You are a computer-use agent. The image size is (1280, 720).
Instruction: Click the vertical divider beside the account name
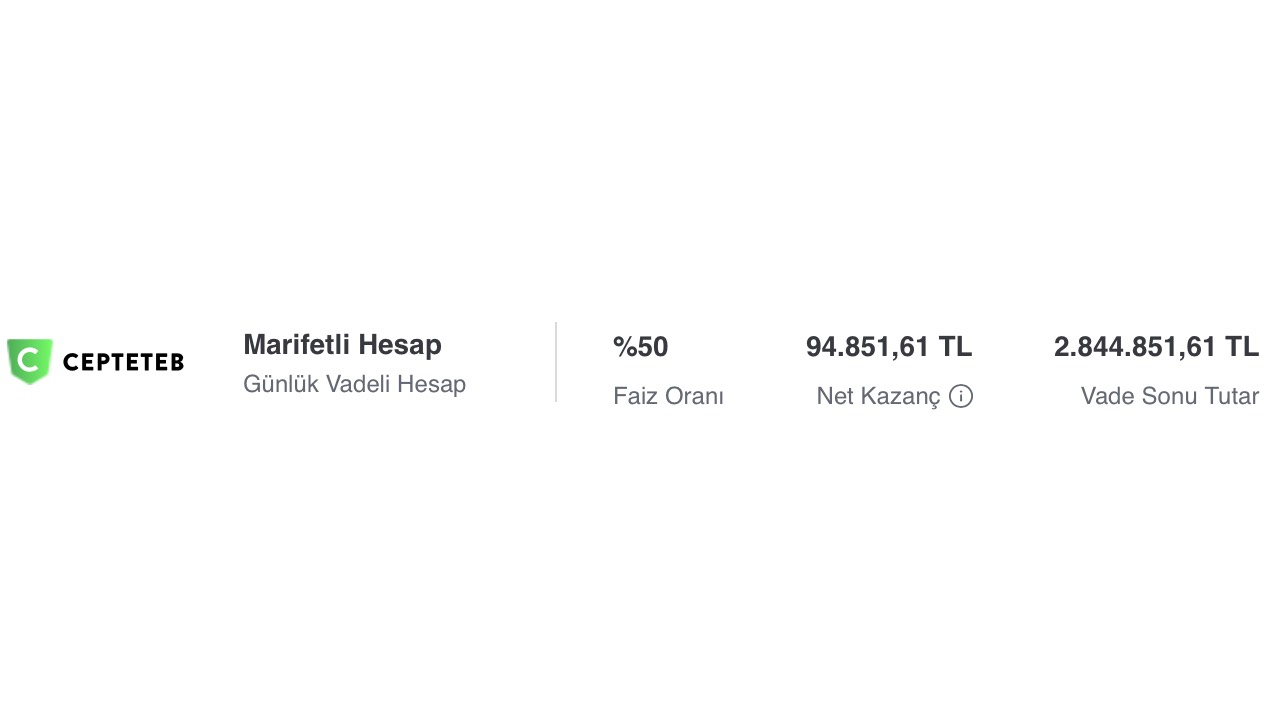[x=556, y=362]
